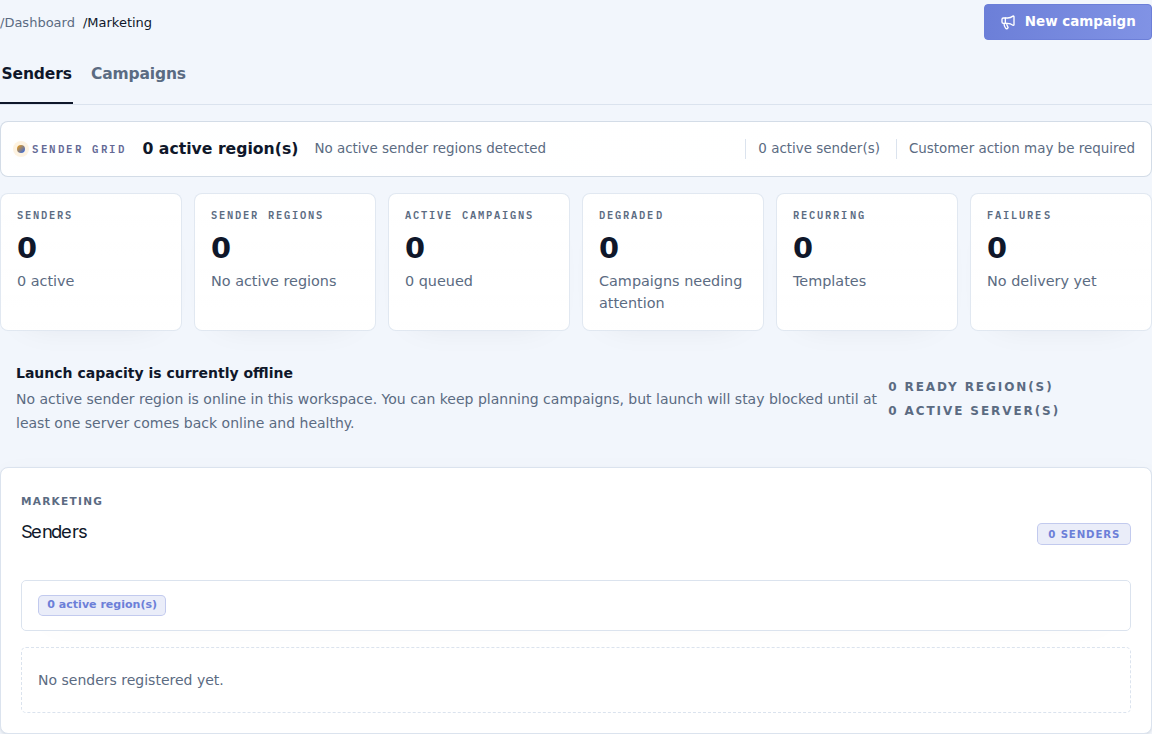Click "Campaigns needing attention" text
1152x734 pixels.
click(671, 292)
